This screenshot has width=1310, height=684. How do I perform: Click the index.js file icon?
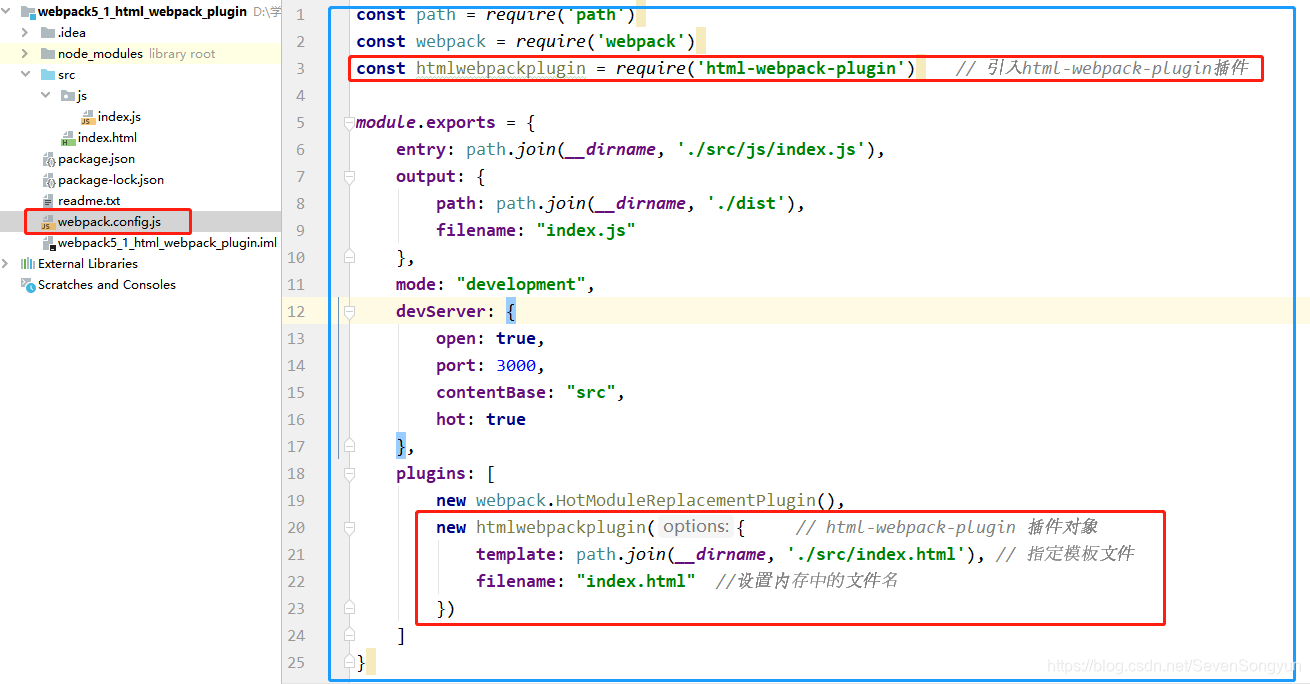point(88,118)
